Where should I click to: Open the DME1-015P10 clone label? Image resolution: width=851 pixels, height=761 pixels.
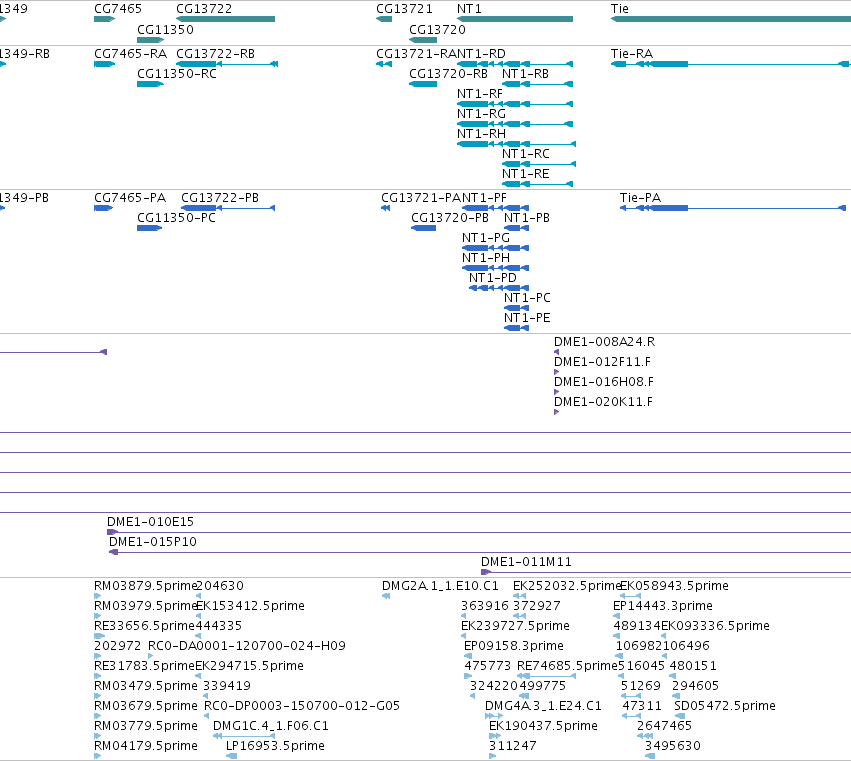[153, 542]
